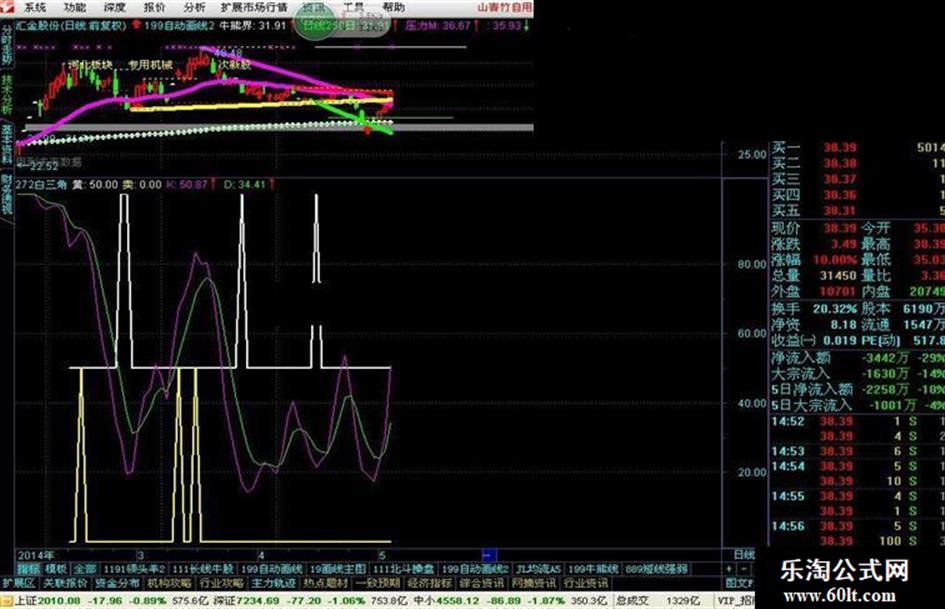Click the 14:56 trade tick row

coord(858,526)
